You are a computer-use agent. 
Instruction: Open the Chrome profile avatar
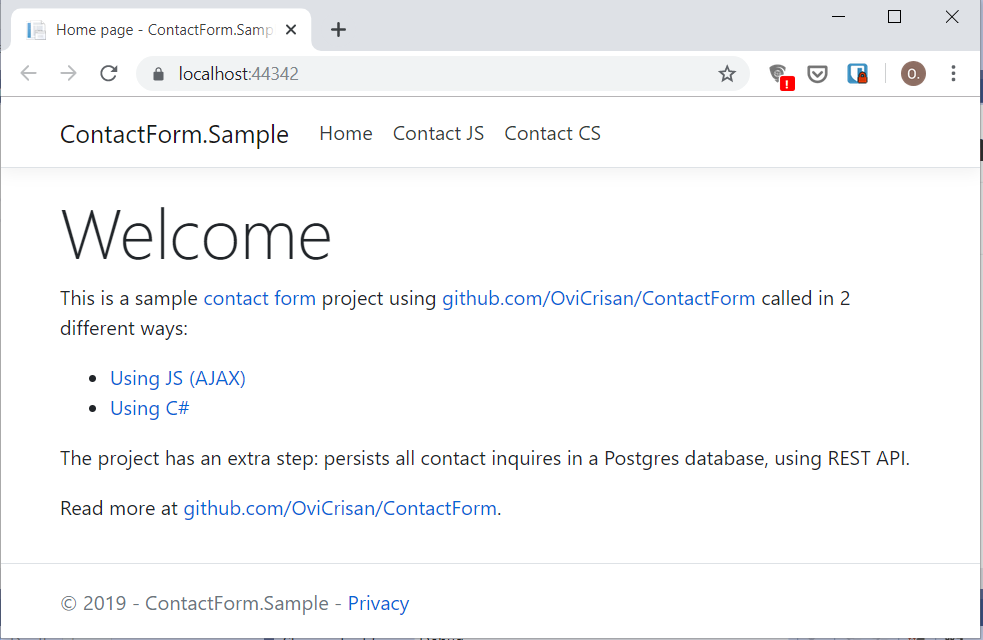(x=912, y=73)
